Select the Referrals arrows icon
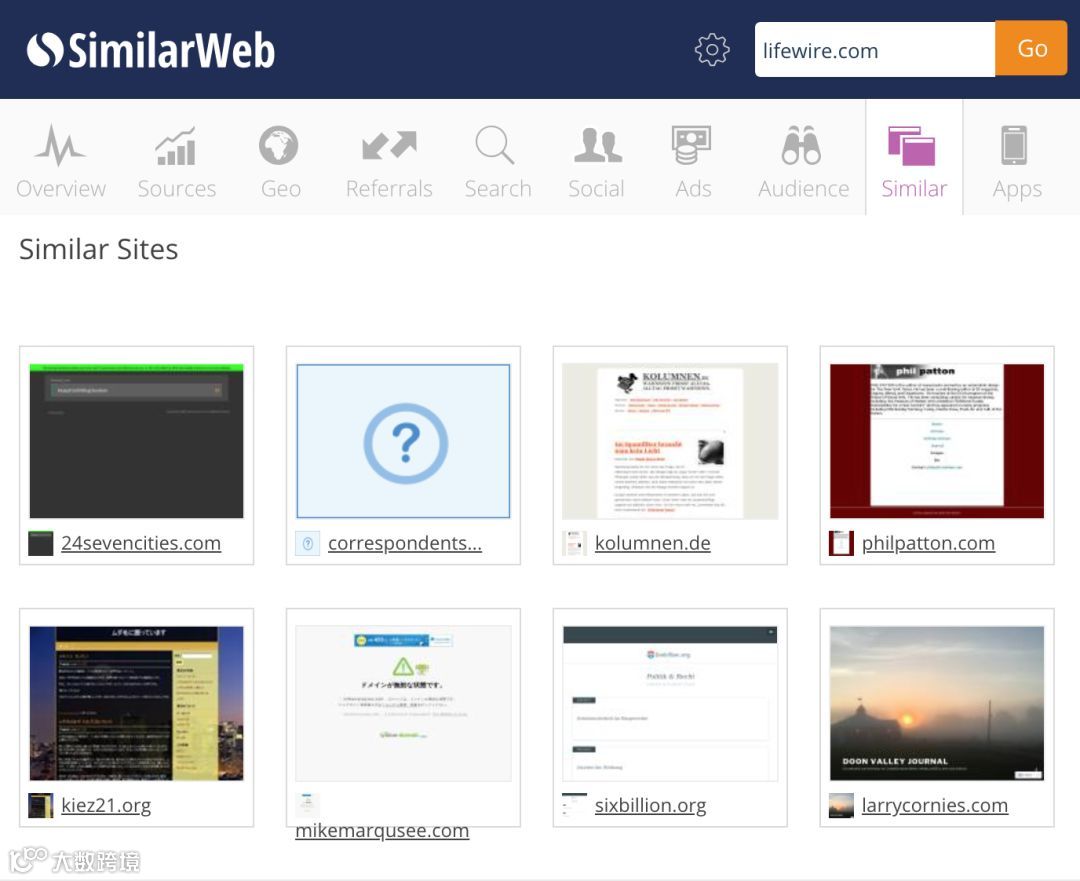 tap(389, 145)
